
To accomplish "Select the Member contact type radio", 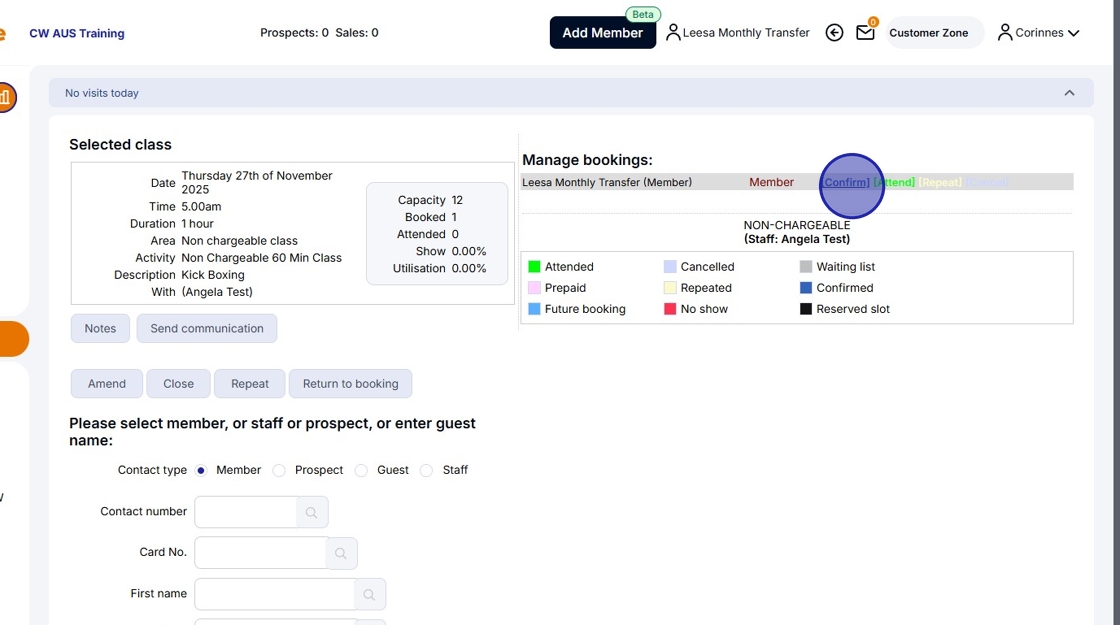I will click(x=201, y=470).
